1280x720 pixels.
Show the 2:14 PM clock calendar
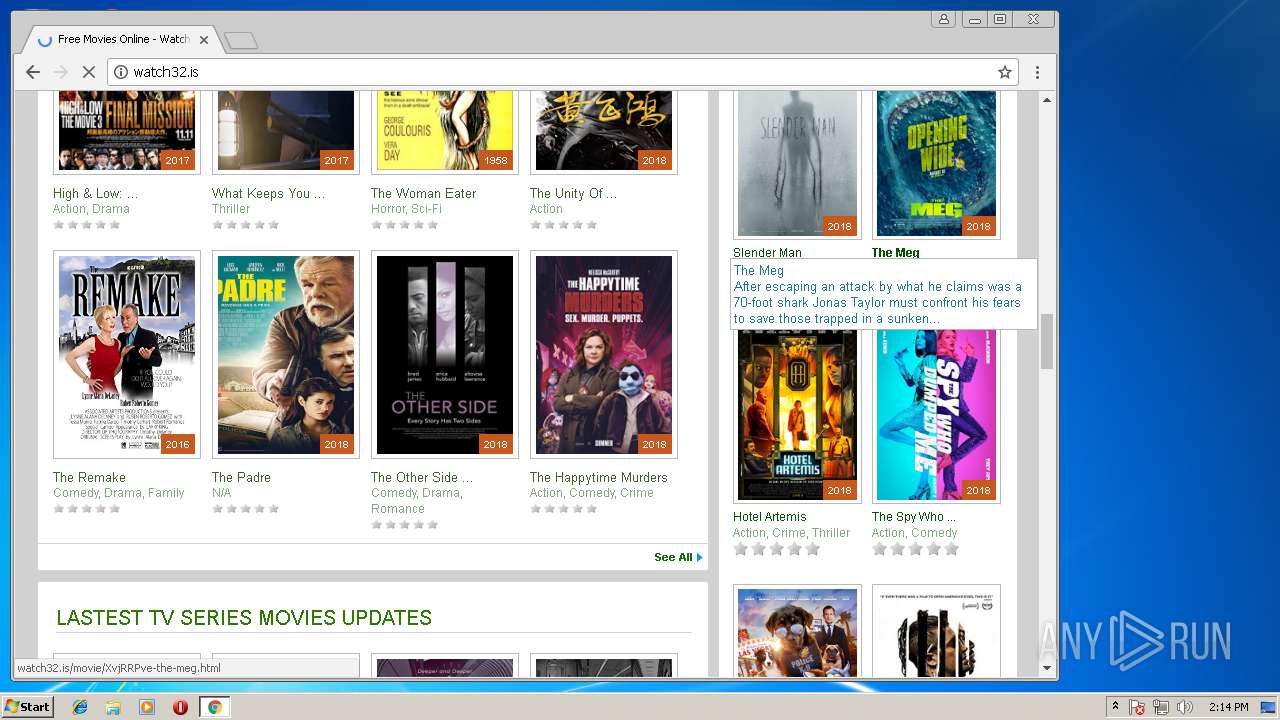(1228, 707)
